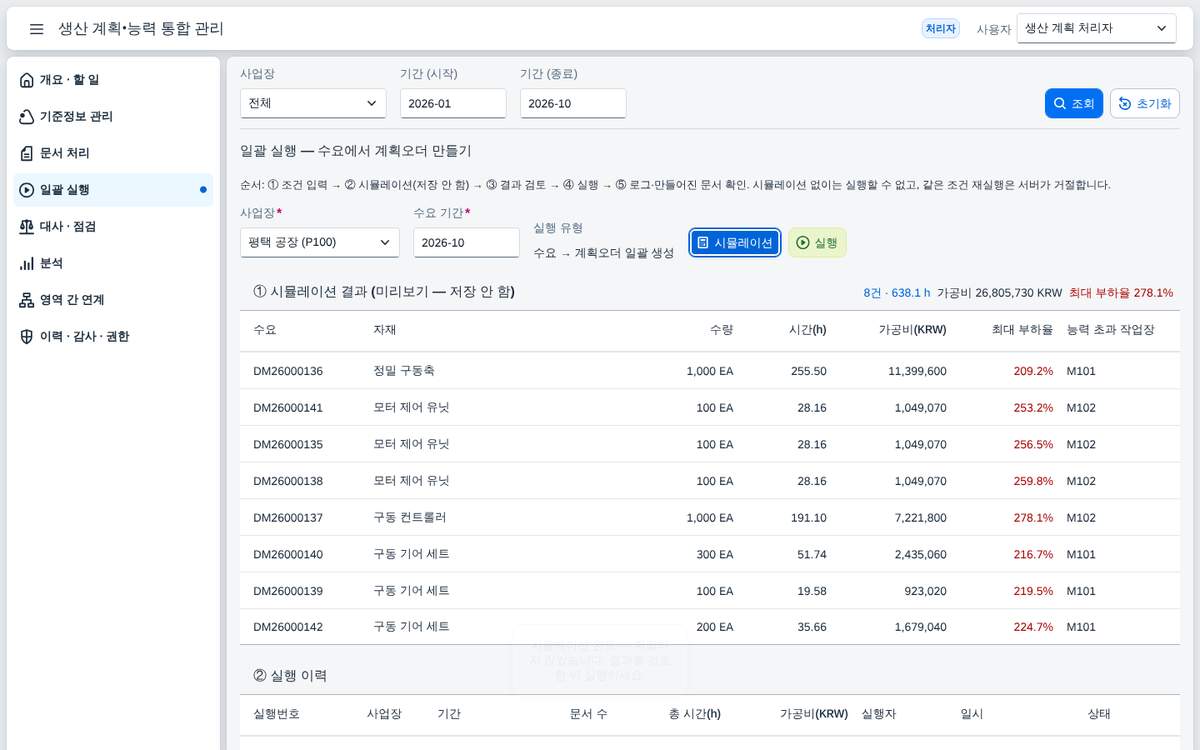The image size is (1200, 750).
Task: Expand the 사업장 filter set to 전체
Action: click(313, 103)
